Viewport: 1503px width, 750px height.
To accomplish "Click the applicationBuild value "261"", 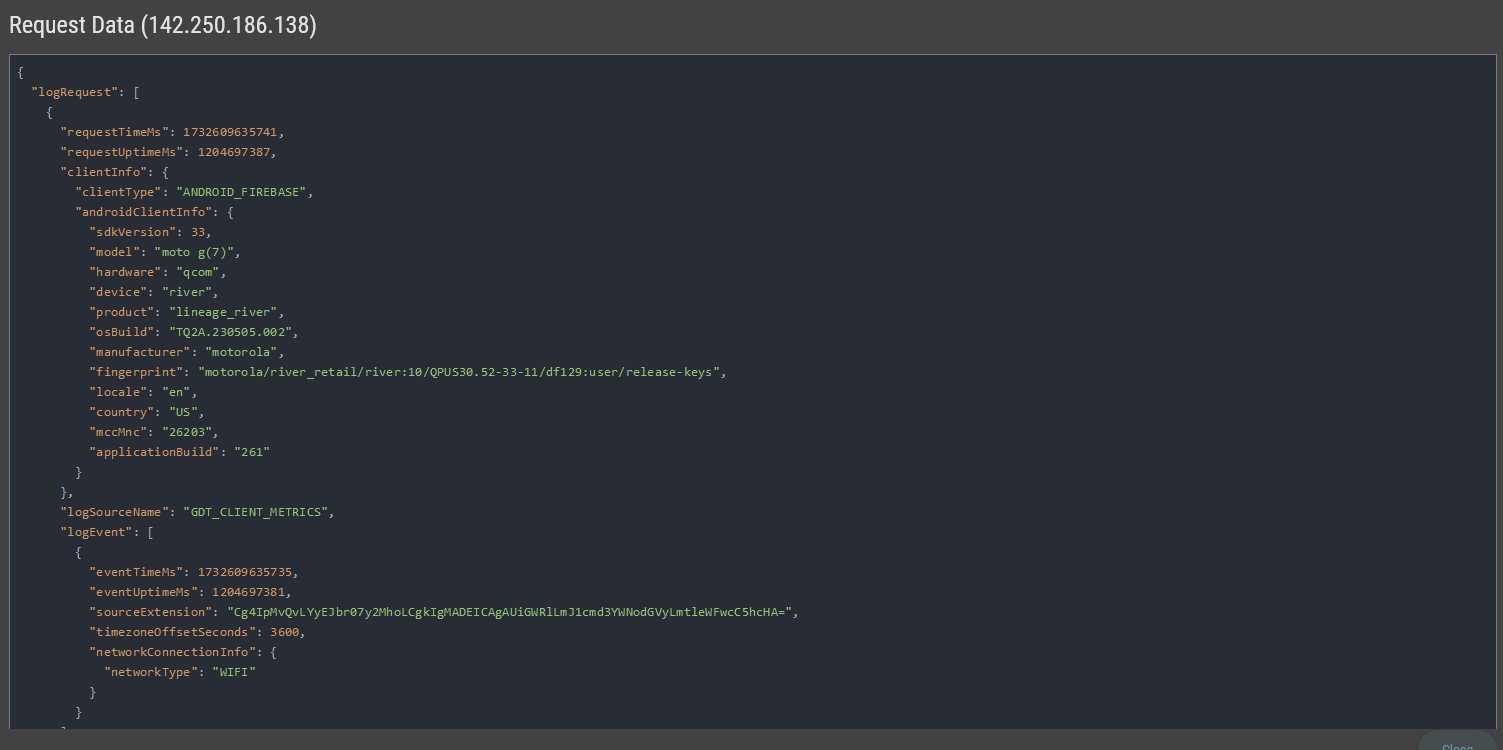I will tap(252, 452).
